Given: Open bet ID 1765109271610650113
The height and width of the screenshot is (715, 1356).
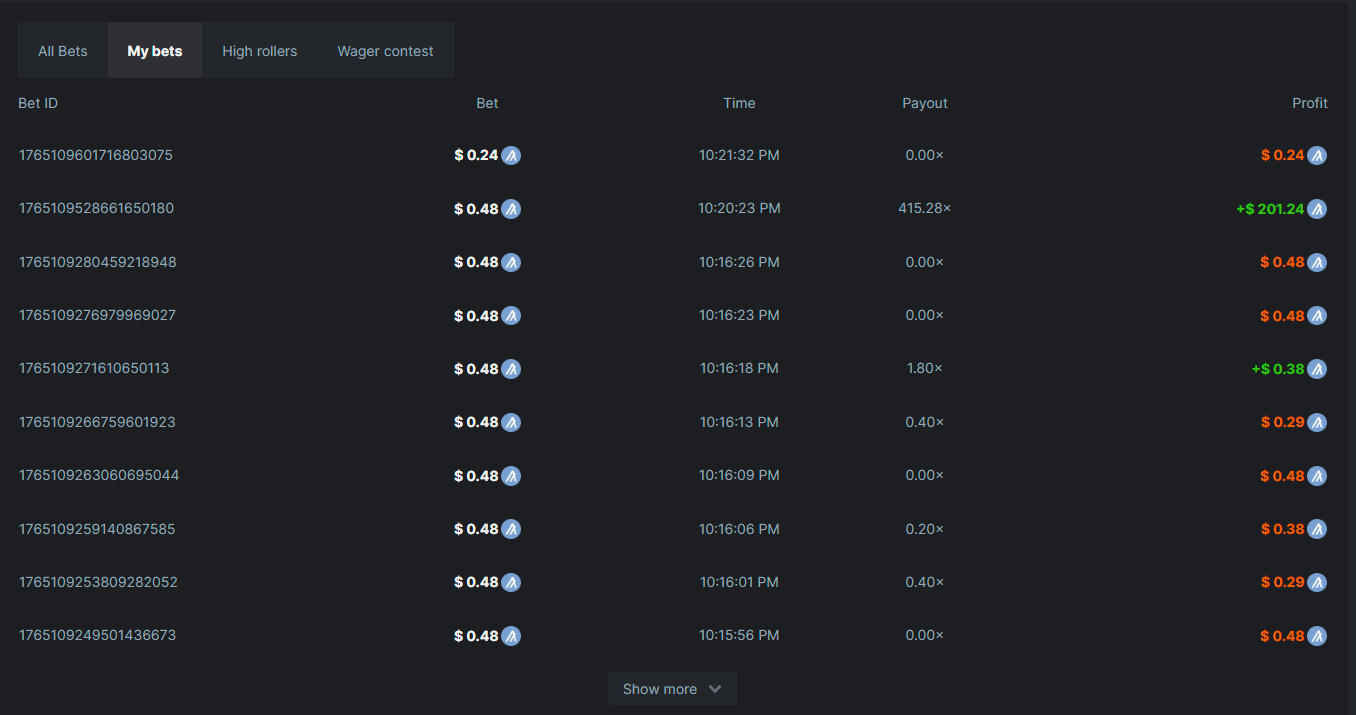Looking at the screenshot, I should click(94, 368).
